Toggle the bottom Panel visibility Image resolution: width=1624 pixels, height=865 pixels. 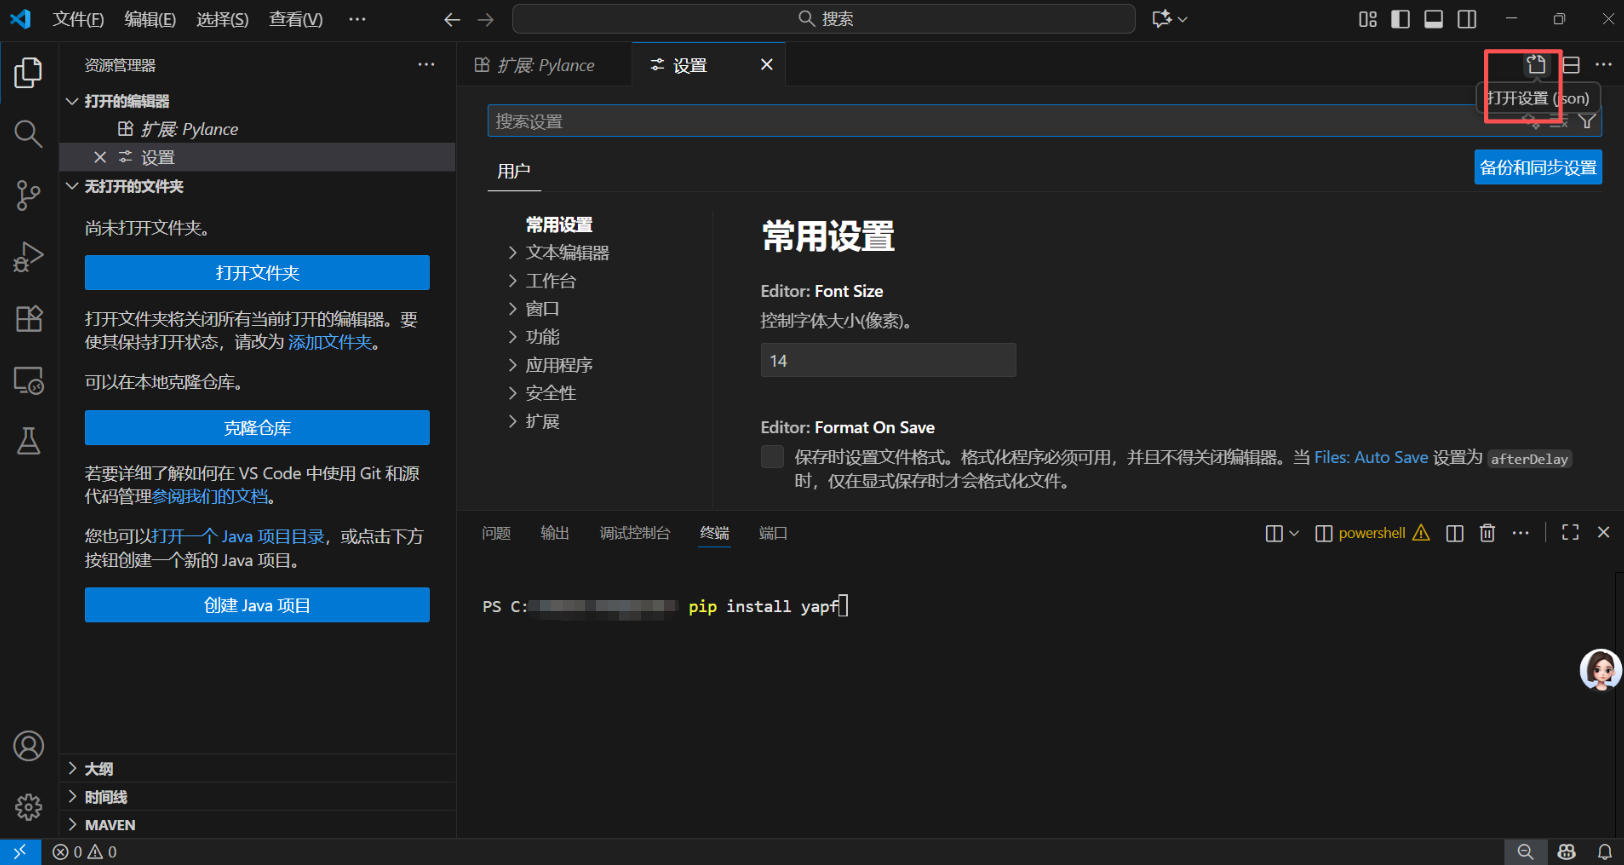[x=1433, y=19]
